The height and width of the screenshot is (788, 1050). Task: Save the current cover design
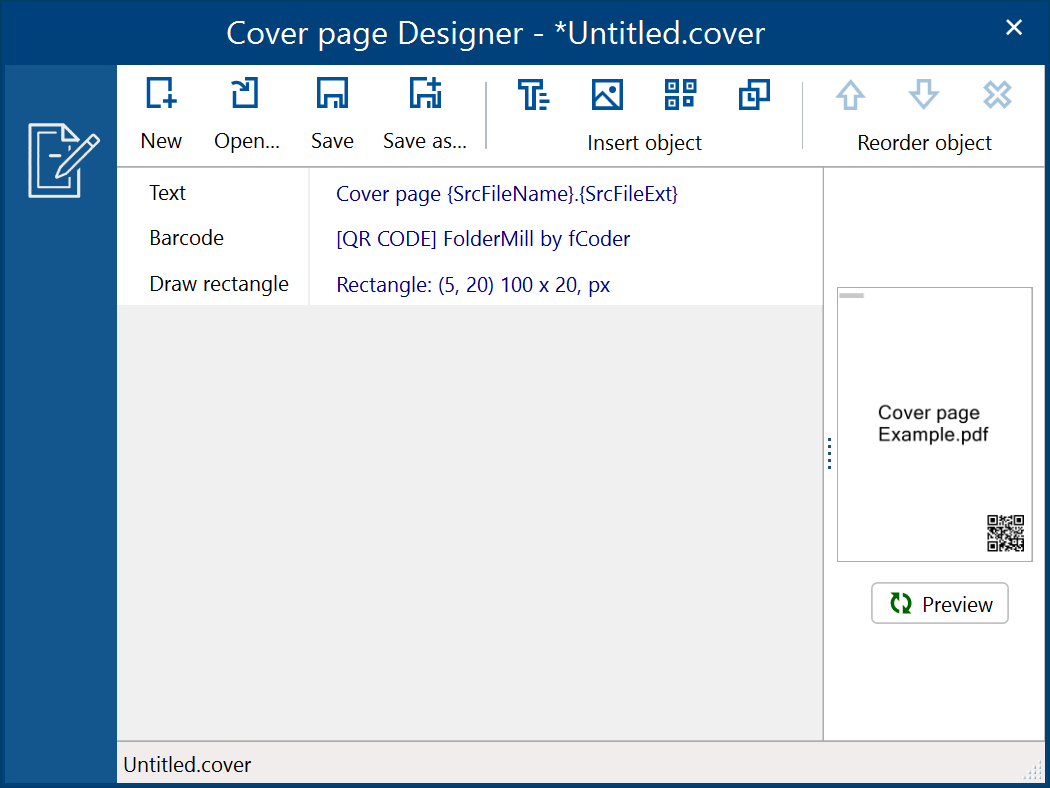[x=332, y=95]
